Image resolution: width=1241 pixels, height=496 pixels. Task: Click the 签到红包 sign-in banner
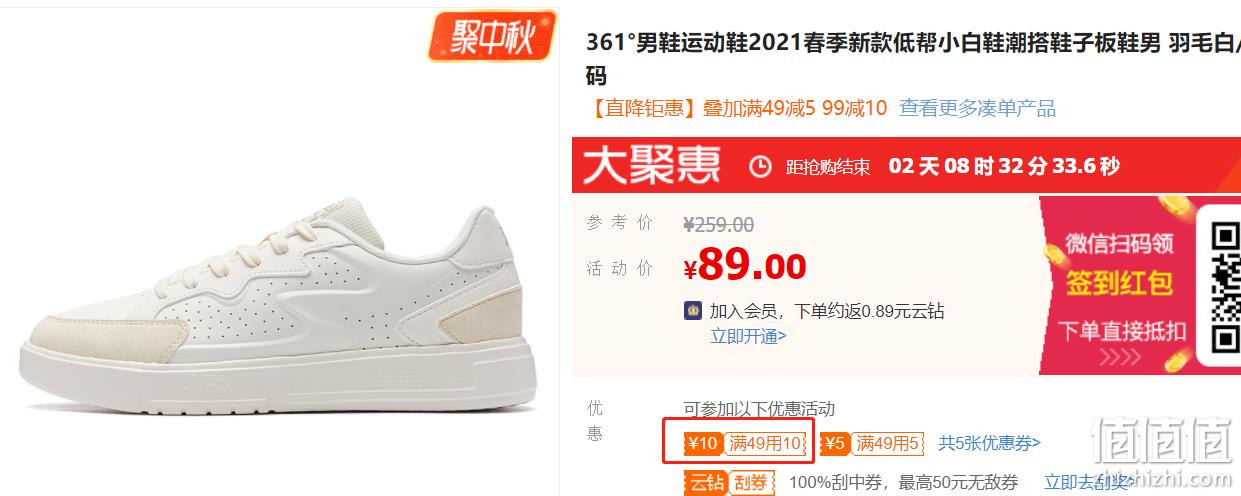pyautogui.click(x=1119, y=284)
